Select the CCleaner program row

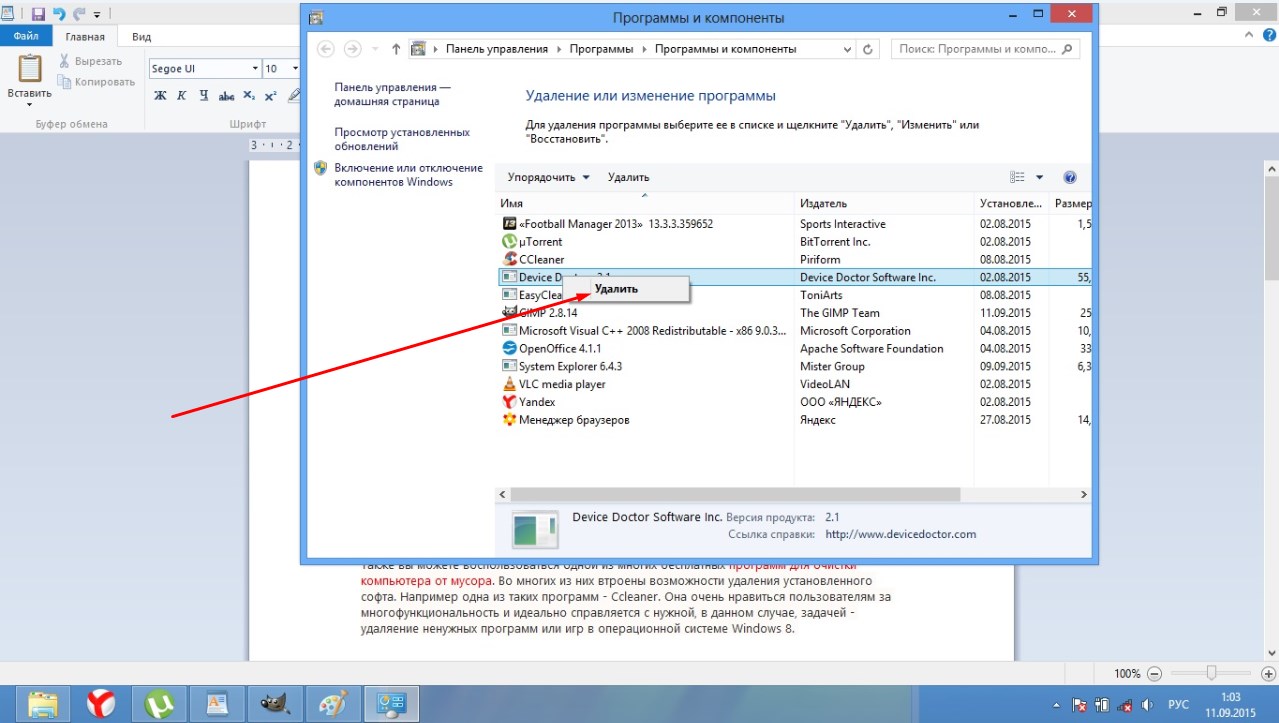pos(793,260)
